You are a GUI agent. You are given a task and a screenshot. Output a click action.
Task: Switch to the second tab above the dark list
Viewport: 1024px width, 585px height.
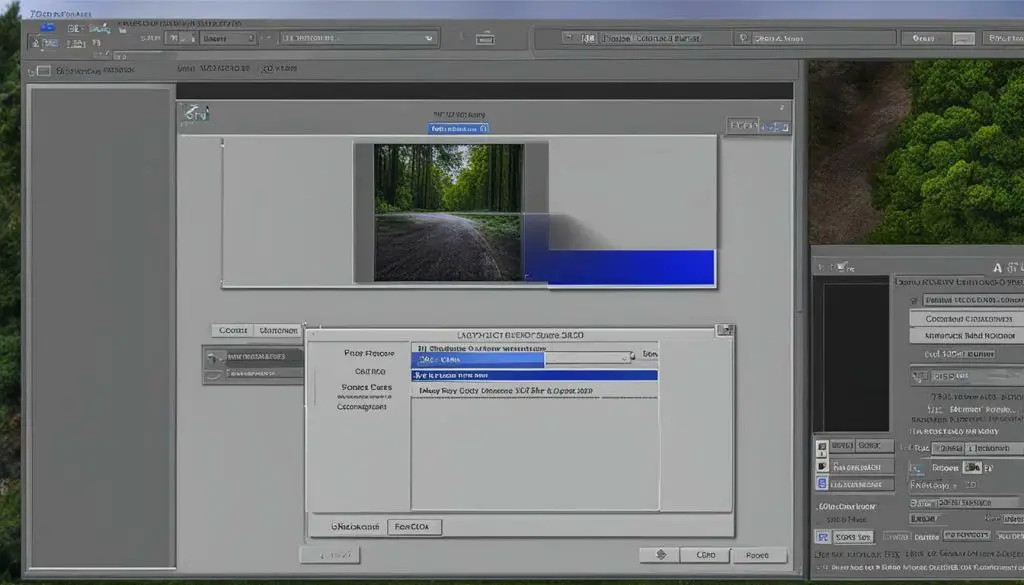tap(278, 330)
